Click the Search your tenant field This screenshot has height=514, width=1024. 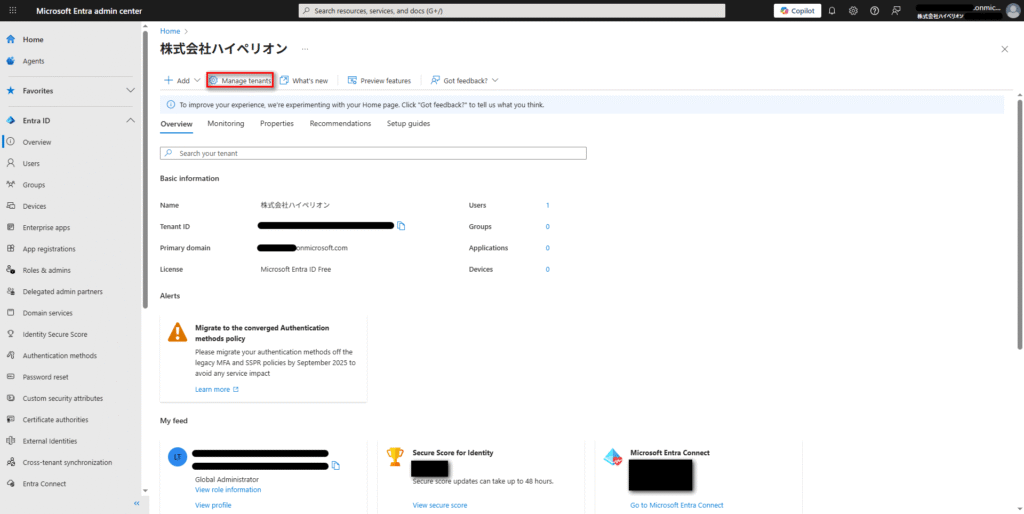(373, 154)
